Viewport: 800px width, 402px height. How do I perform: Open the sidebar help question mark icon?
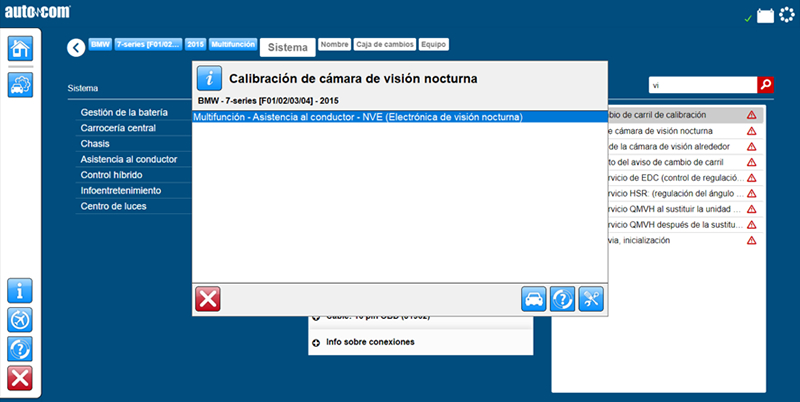20,349
